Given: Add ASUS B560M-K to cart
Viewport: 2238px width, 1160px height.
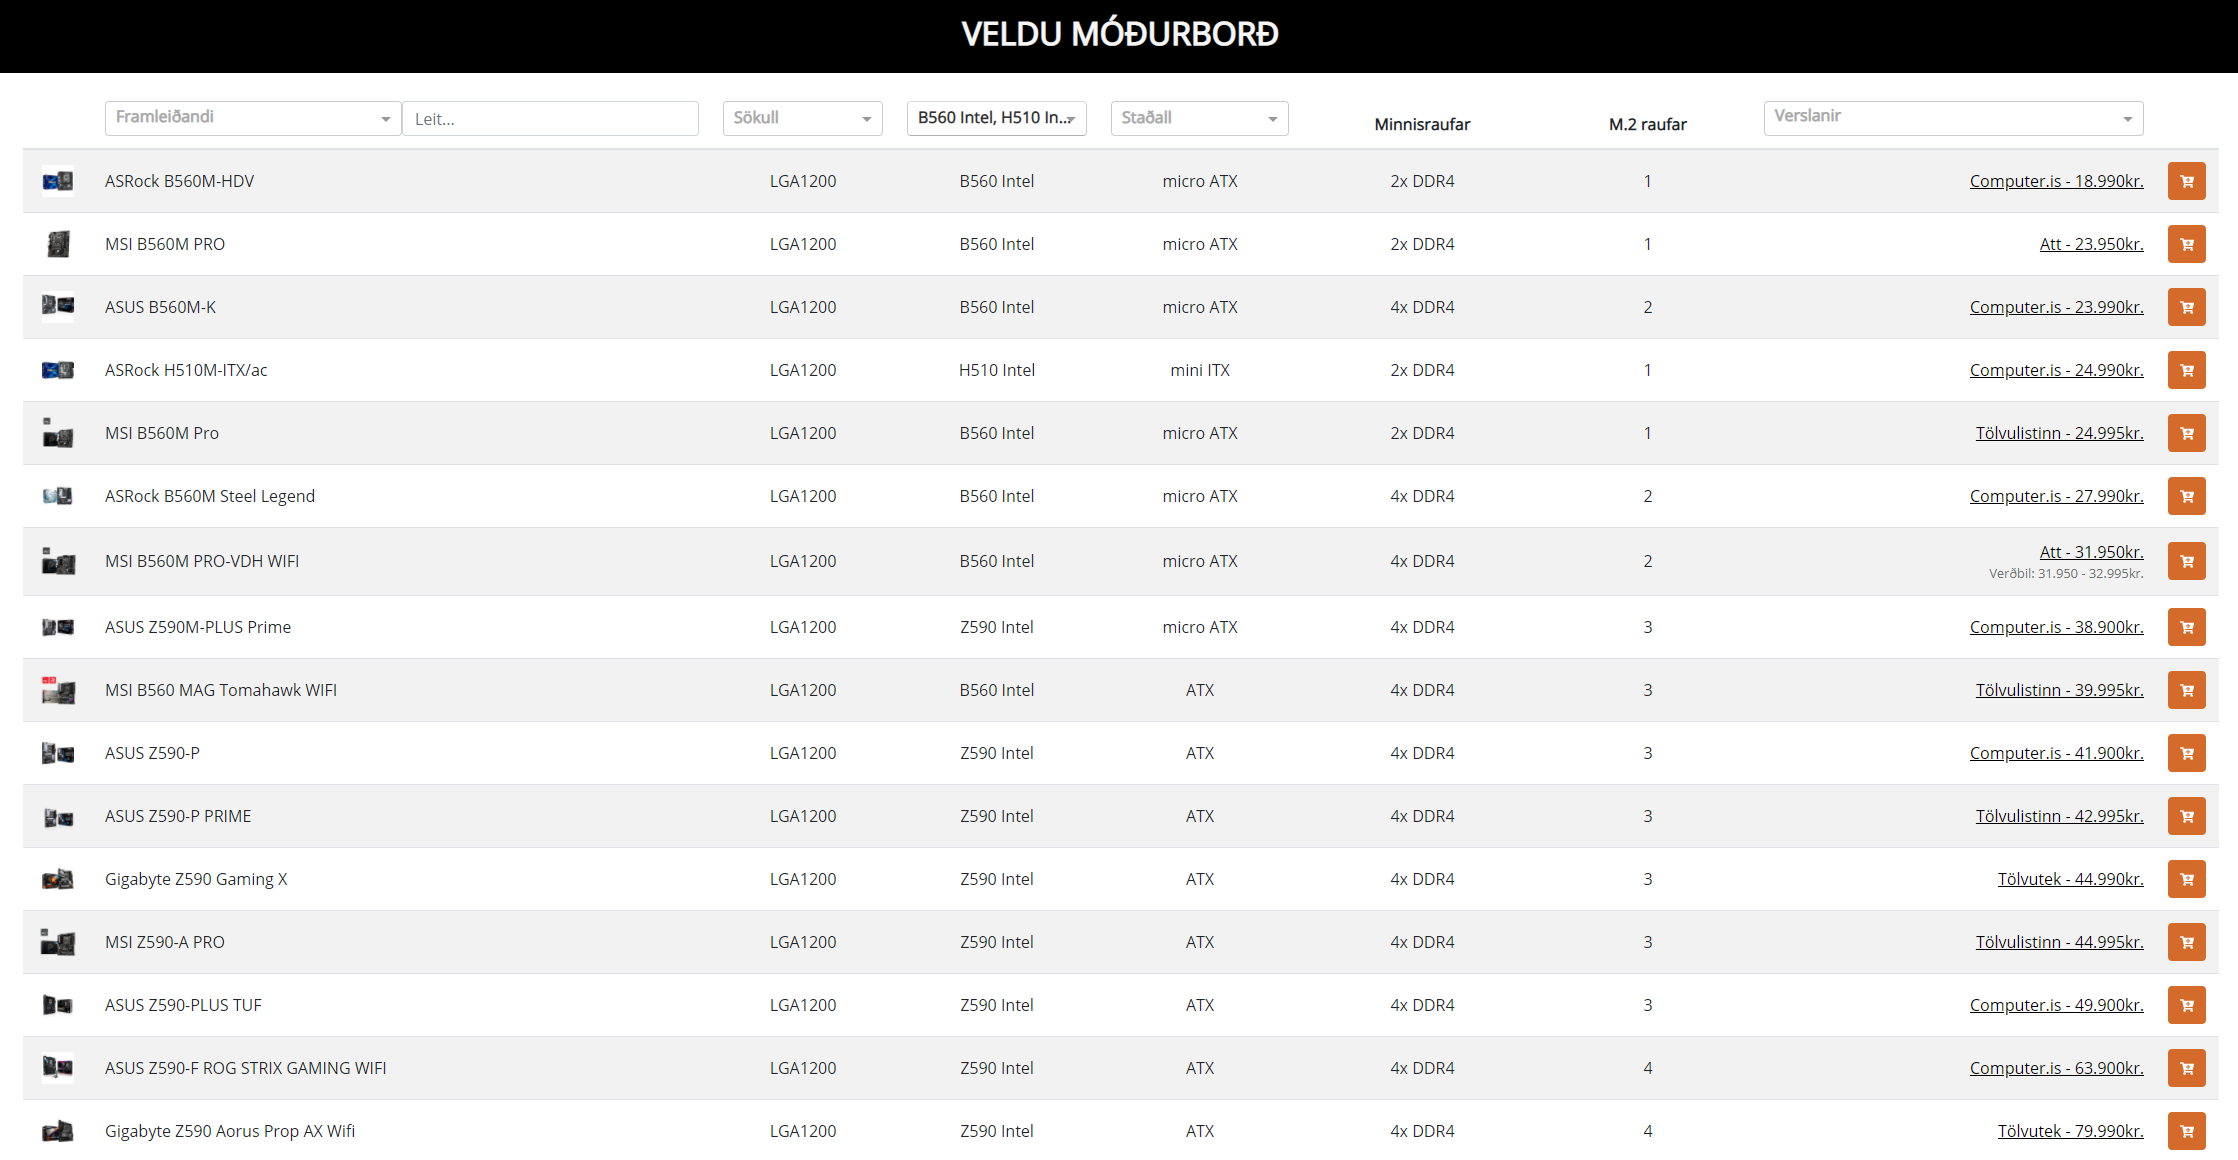Looking at the screenshot, I should [x=2186, y=307].
